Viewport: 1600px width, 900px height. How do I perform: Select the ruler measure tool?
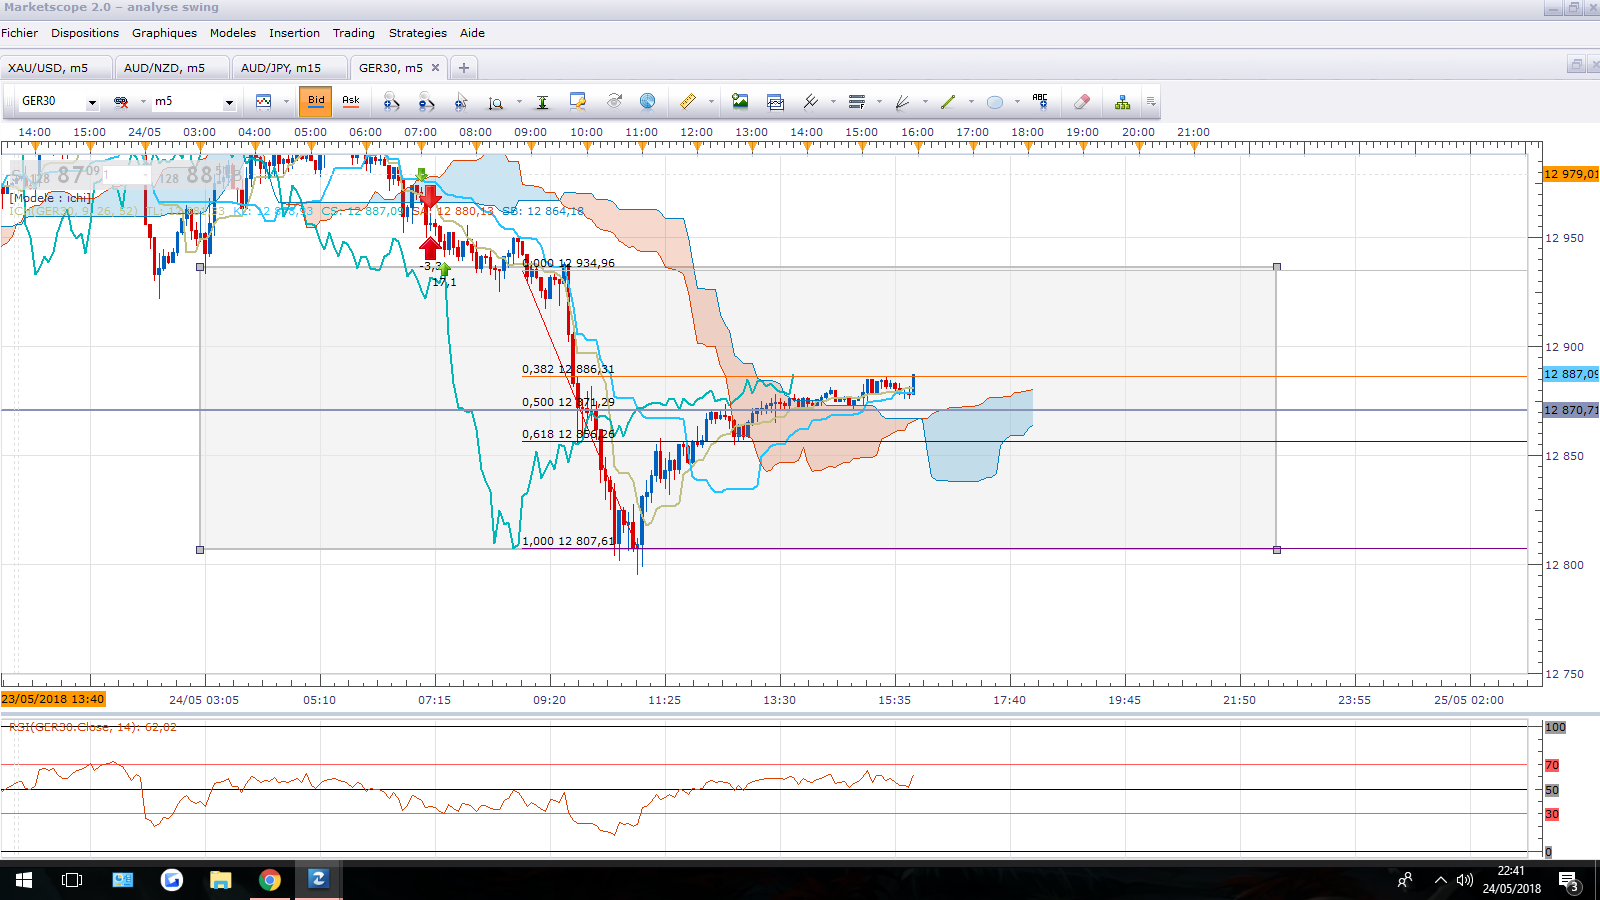[x=688, y=101]
